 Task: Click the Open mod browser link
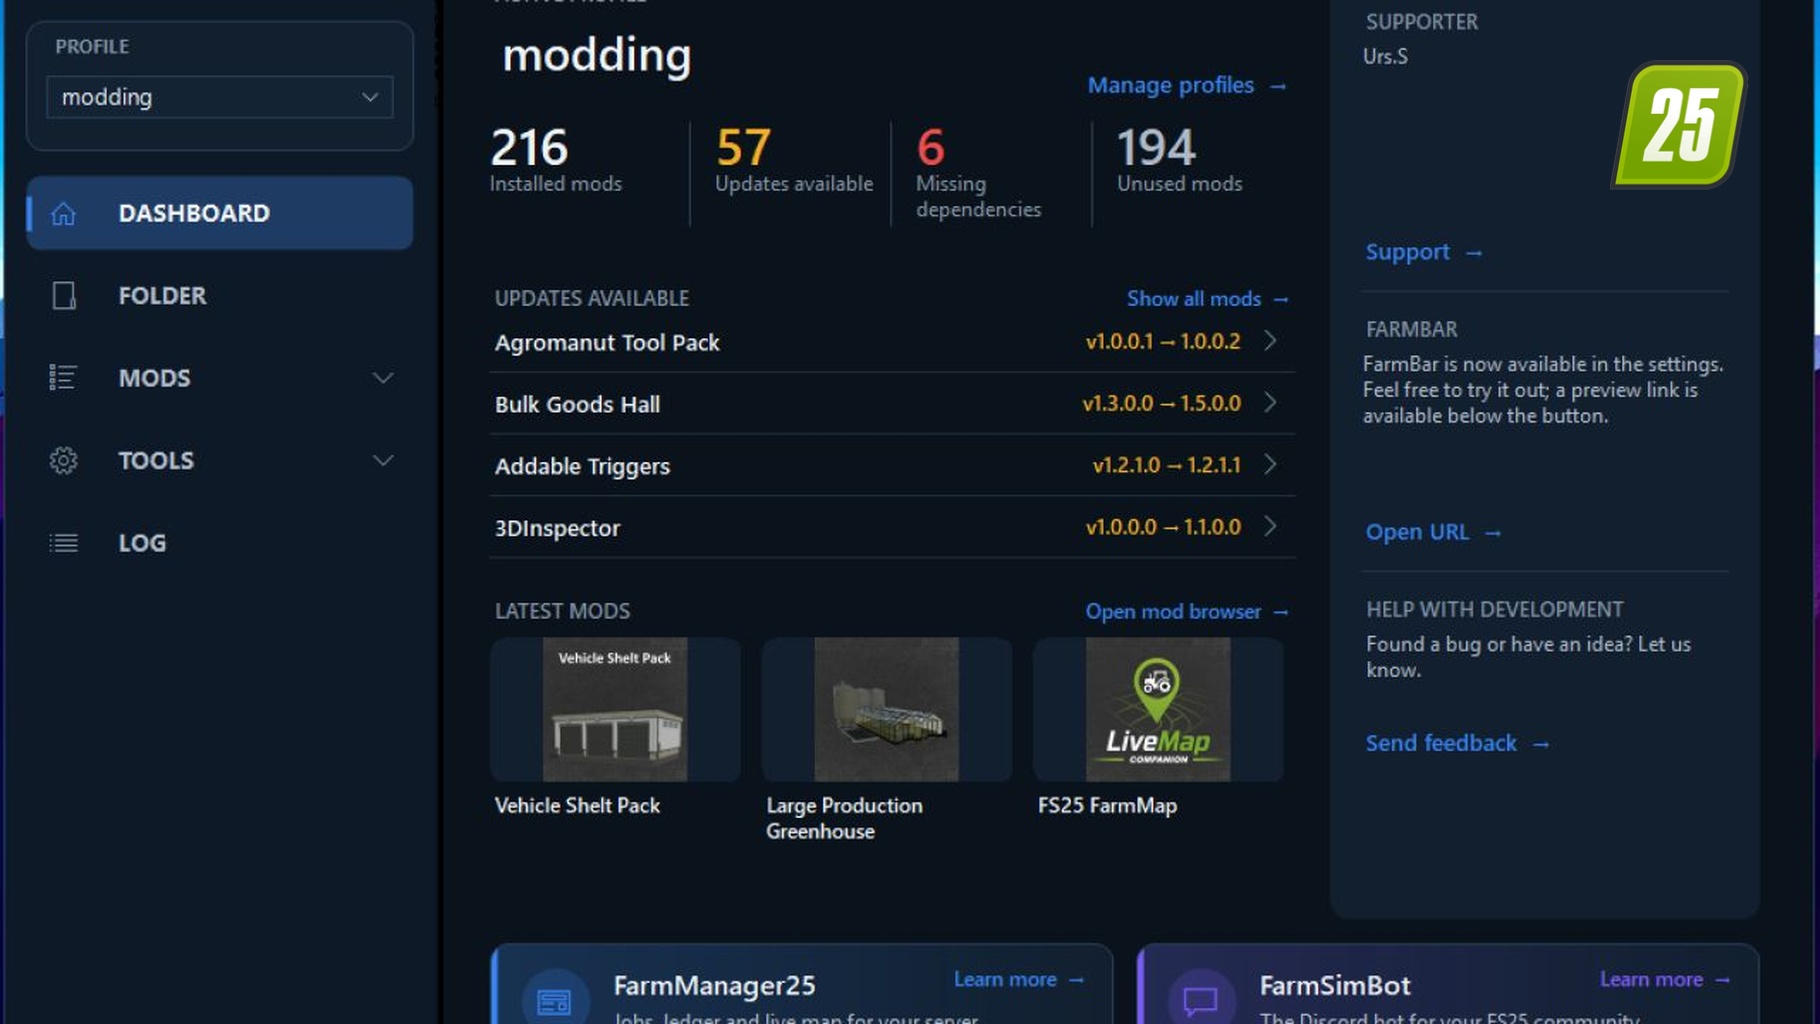pos(1187,611)
